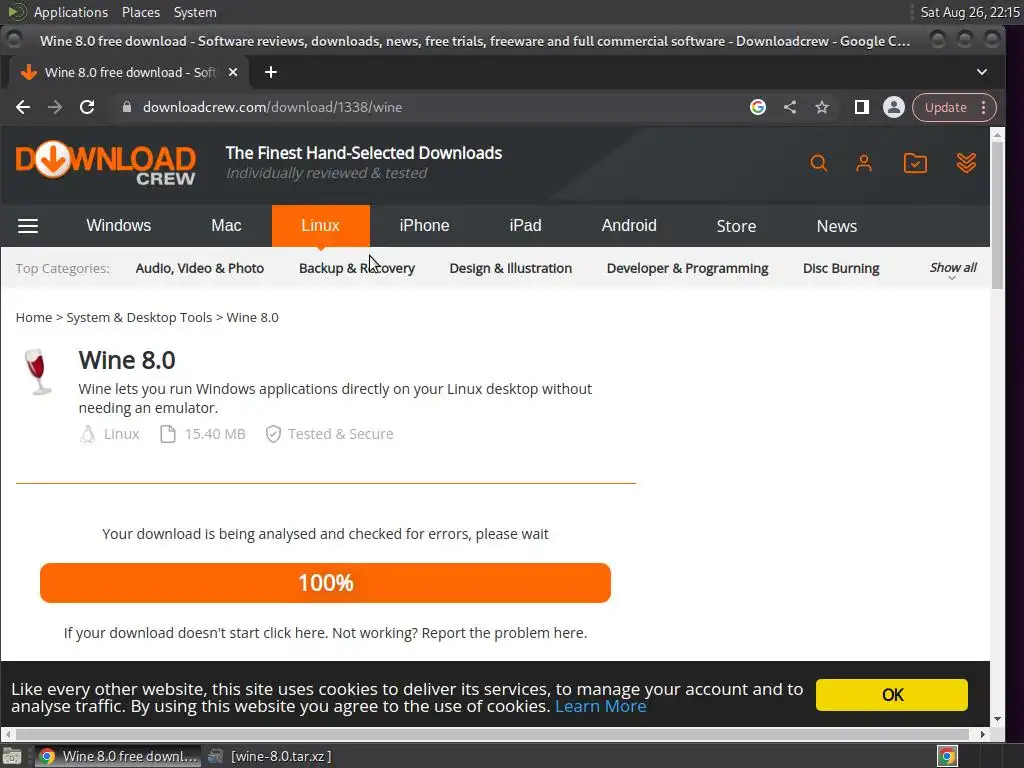The height and width of the screenshot is (768, 1024).
Task: Click the browser forward arrow
Action: pos(55,107)
